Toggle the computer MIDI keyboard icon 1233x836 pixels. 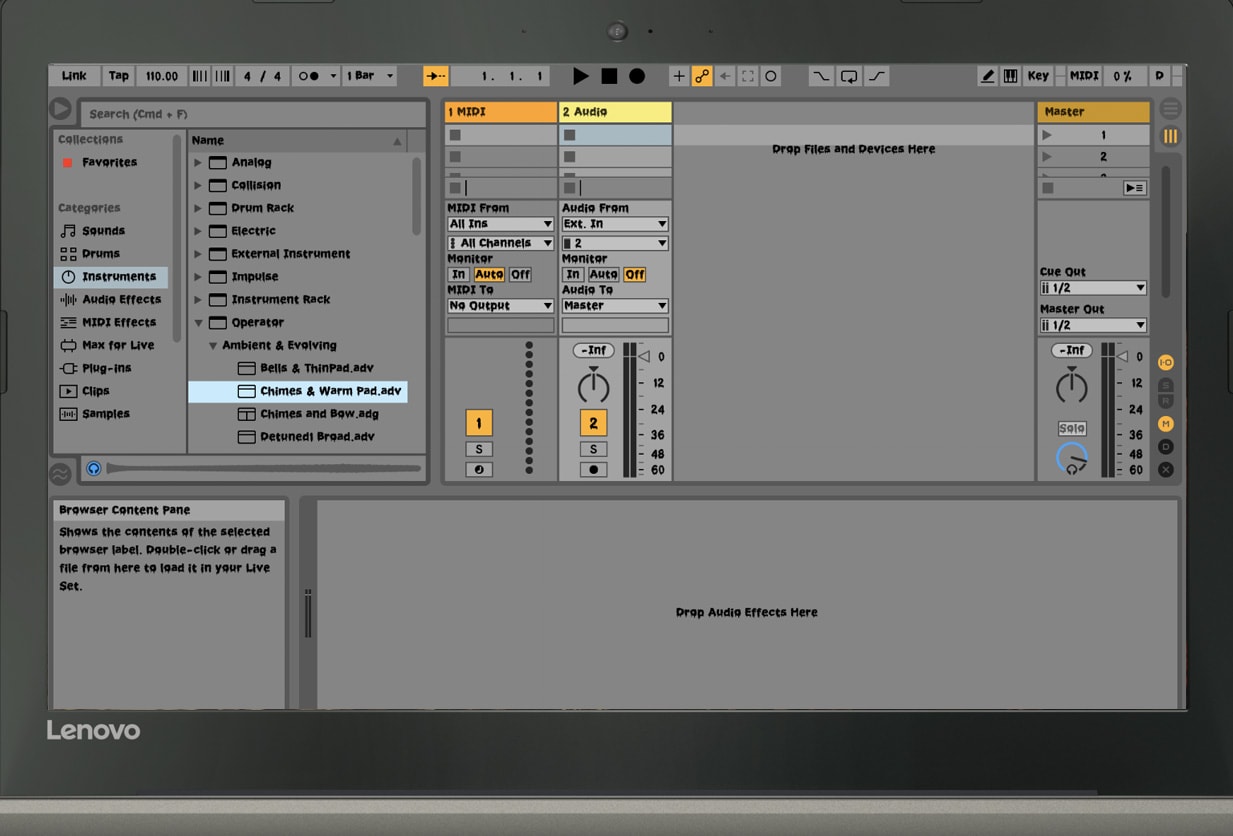pyautogui.click(x=1011, y=76)
